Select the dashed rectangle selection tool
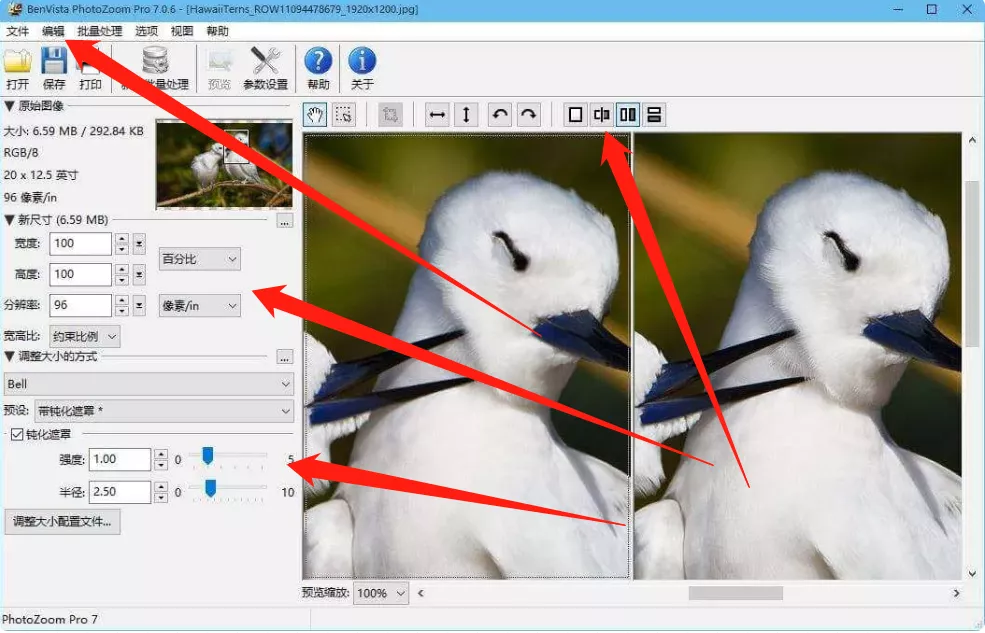This screenshot has width=985, height=633. click(343, 114)
